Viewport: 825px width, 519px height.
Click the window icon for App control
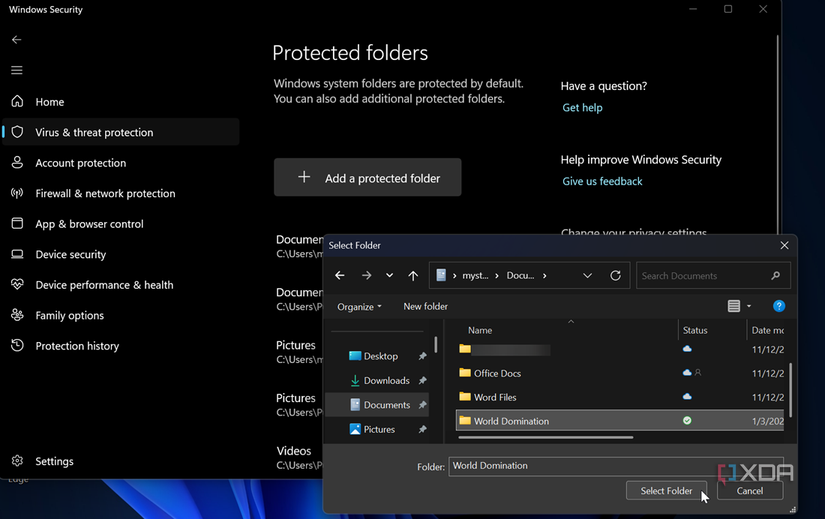tap(17, 223)
